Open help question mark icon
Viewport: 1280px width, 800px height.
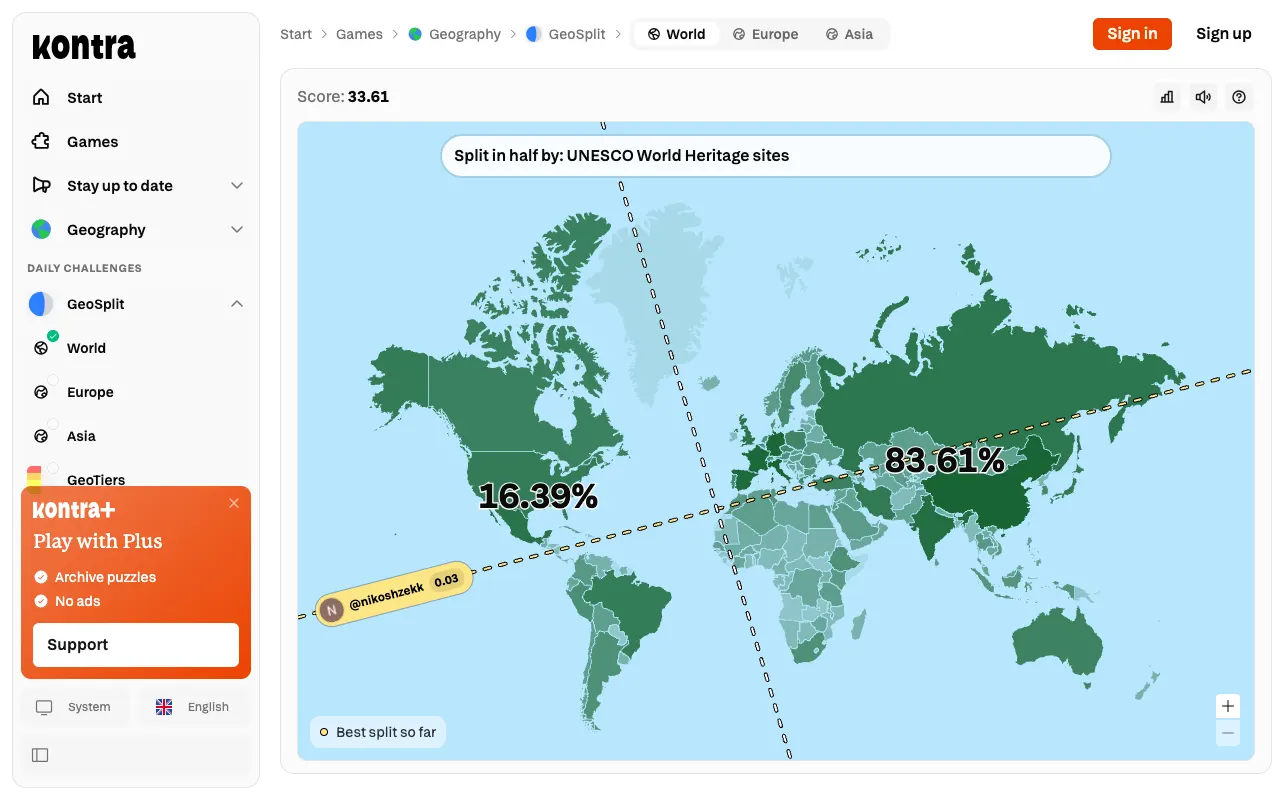[x=1239, y=97]
